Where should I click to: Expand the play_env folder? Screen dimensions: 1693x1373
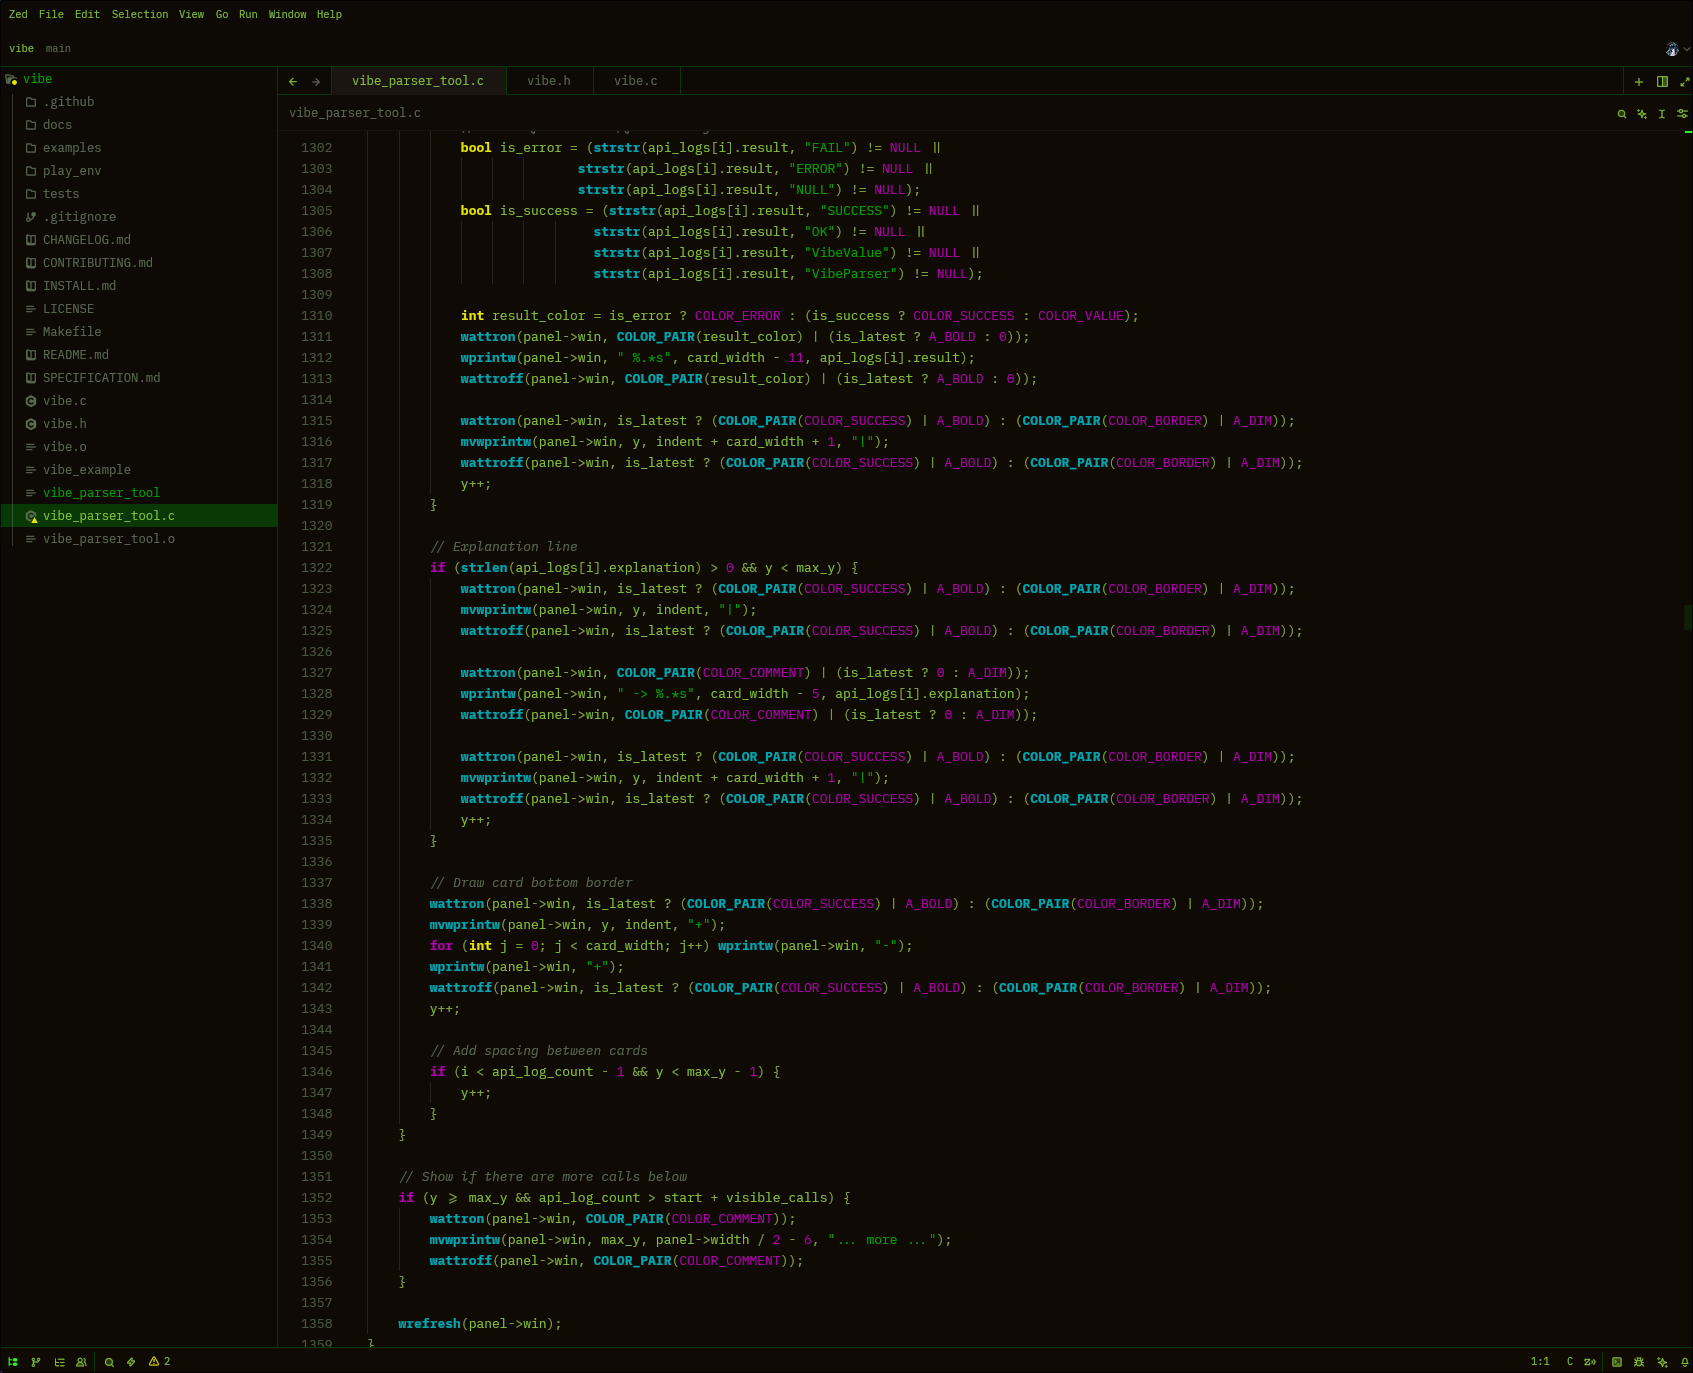(x=139, y=171)
